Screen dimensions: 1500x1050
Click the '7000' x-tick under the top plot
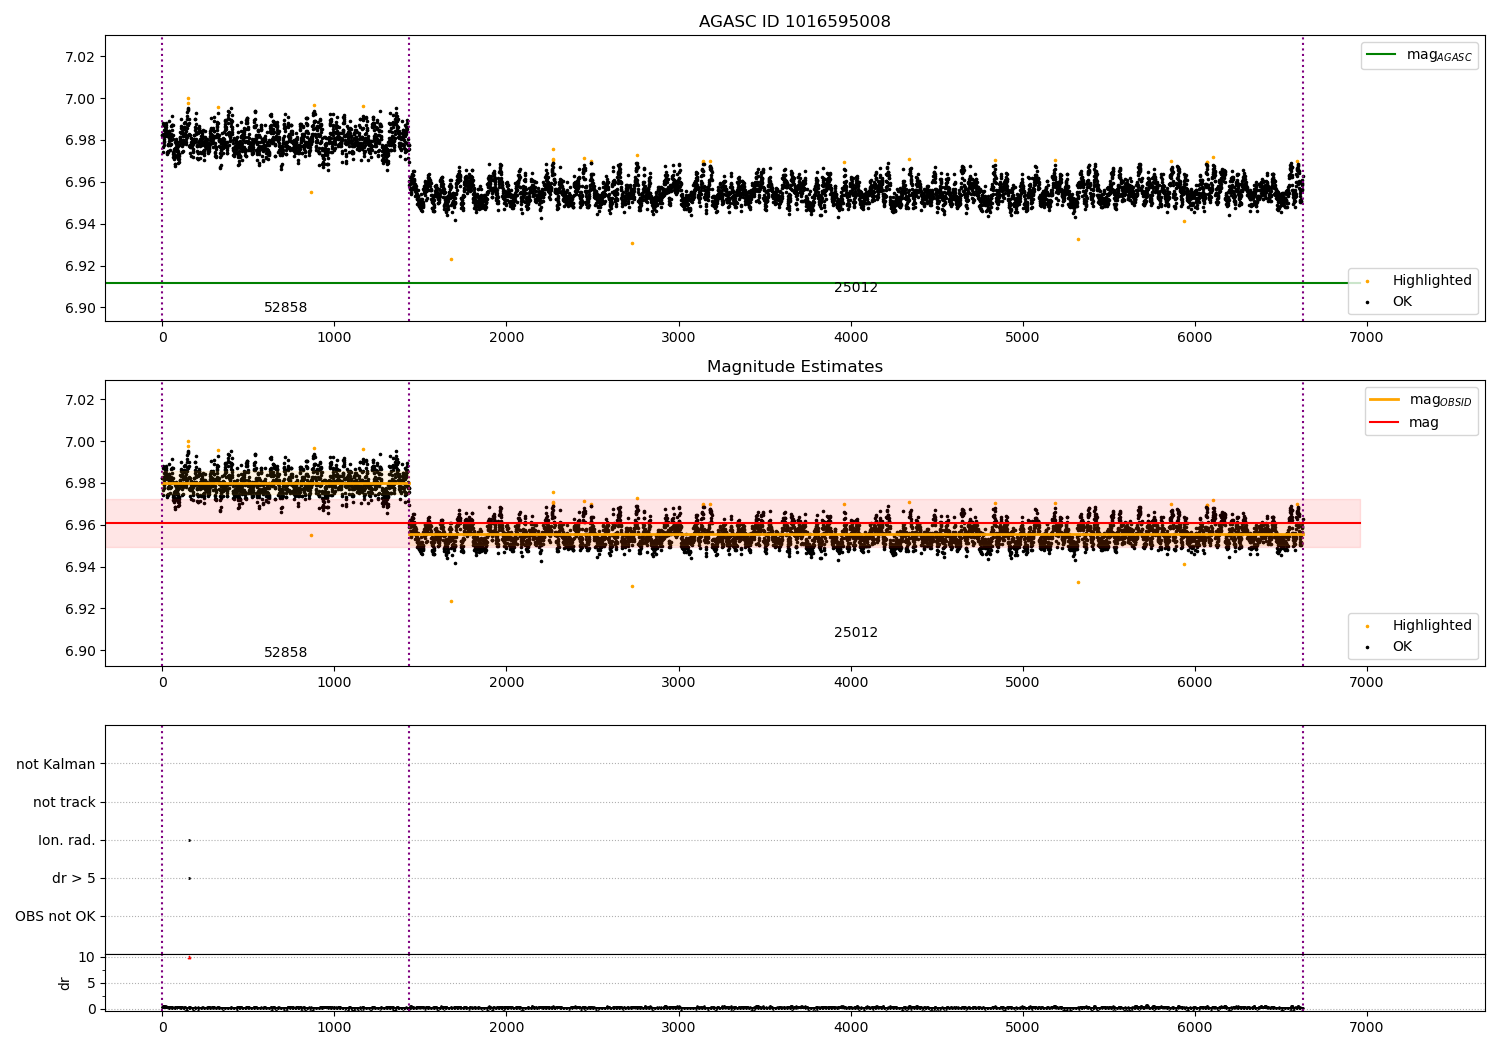point(1367,338)
